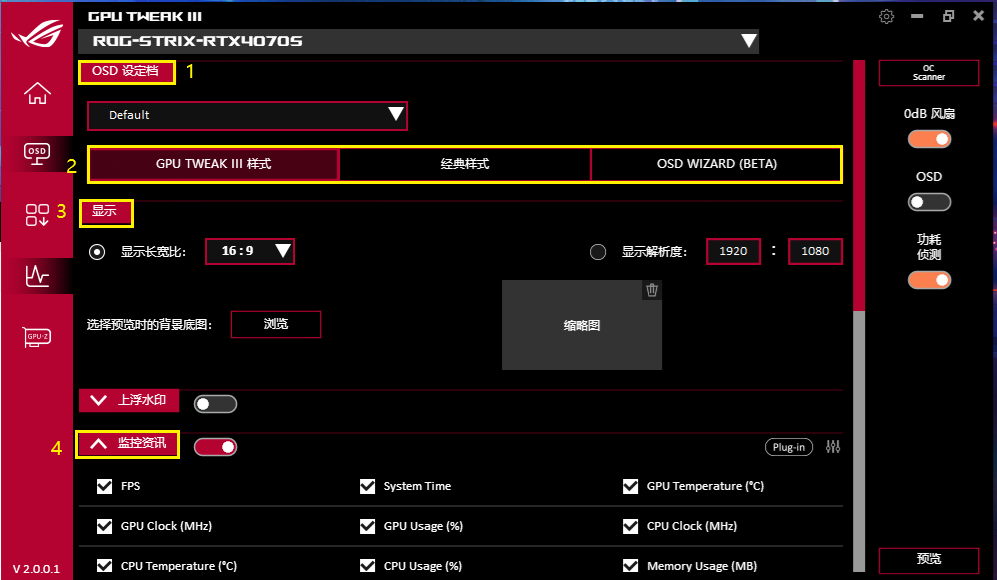Open the Default OSD profile dropdown

point(247,115)
